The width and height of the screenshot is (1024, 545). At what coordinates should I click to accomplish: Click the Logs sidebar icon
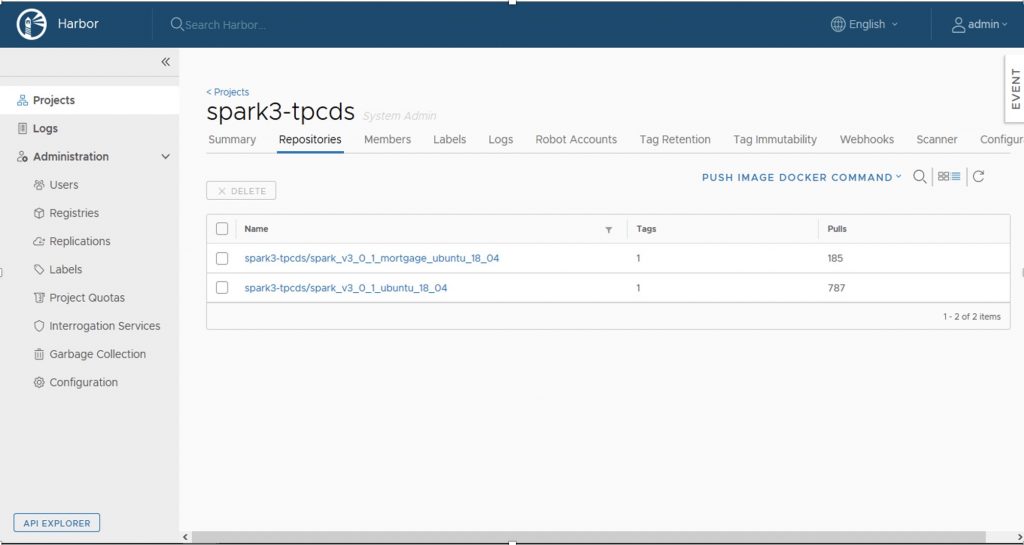coord(22,129)
